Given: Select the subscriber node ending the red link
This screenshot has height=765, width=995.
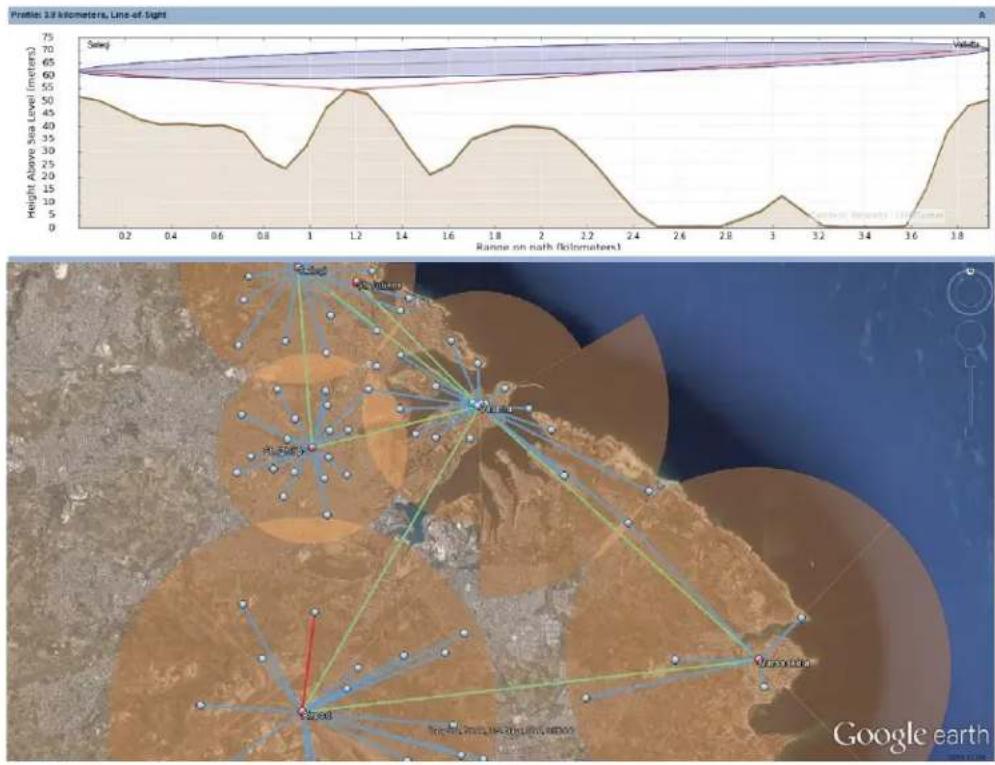Looking at the screenshot, I should [x=315, y=612].
